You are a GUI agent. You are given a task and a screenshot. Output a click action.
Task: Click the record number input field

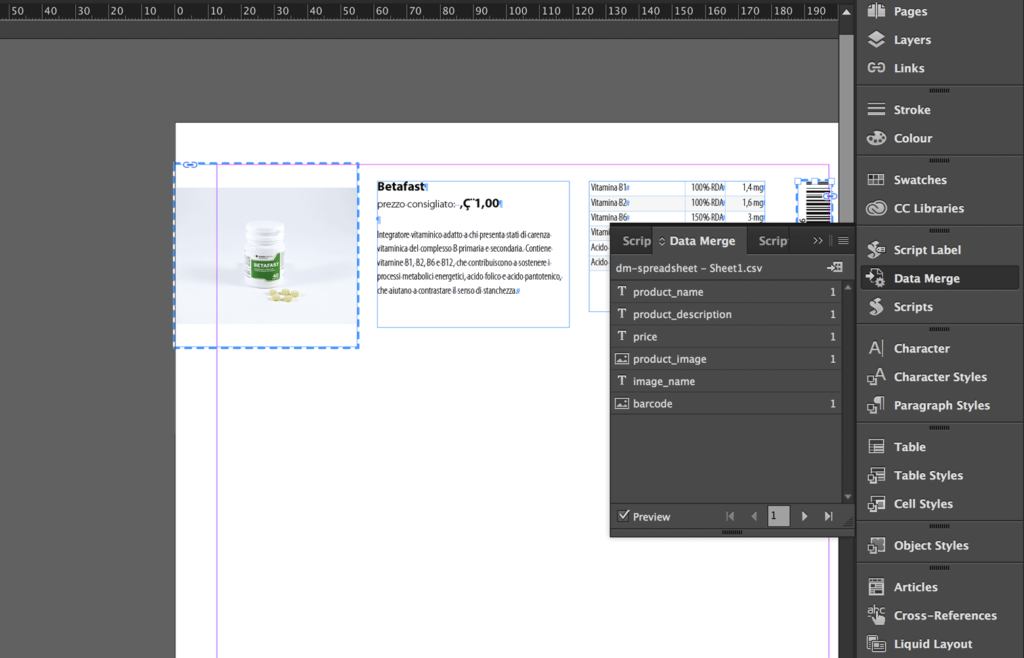point(778,516)
